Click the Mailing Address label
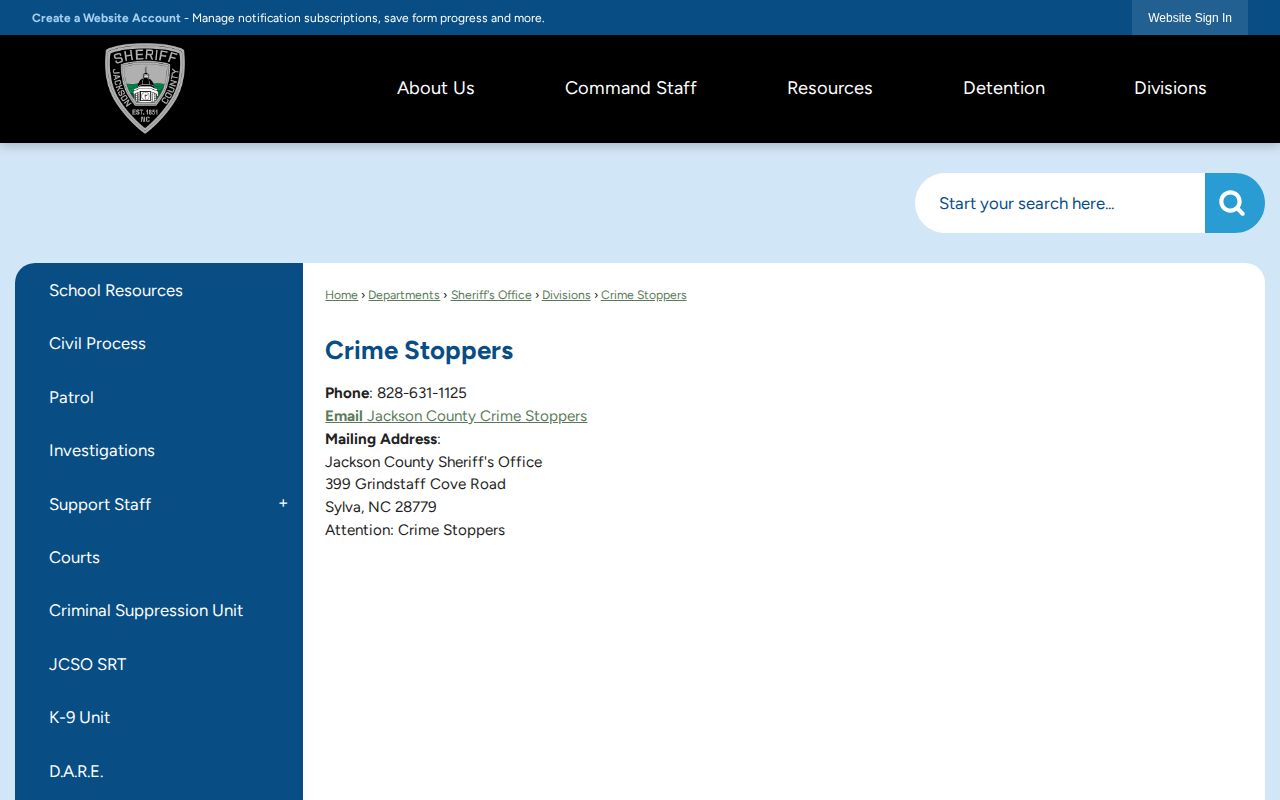This screenshot has height=800, width=1280. click(381, 439)
